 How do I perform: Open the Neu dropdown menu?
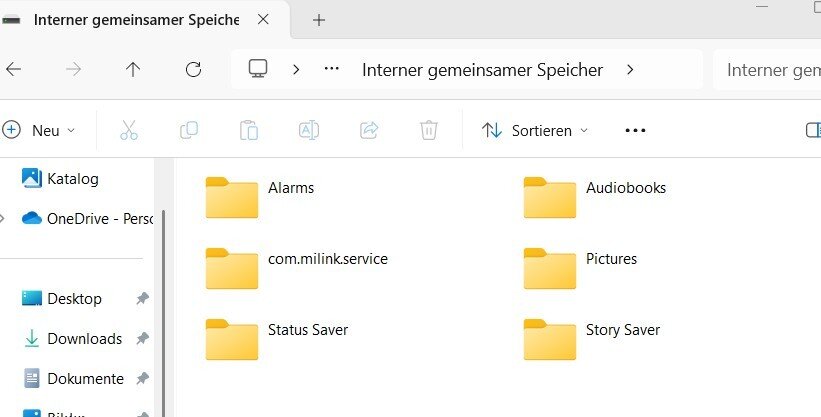tap(40, 130)
